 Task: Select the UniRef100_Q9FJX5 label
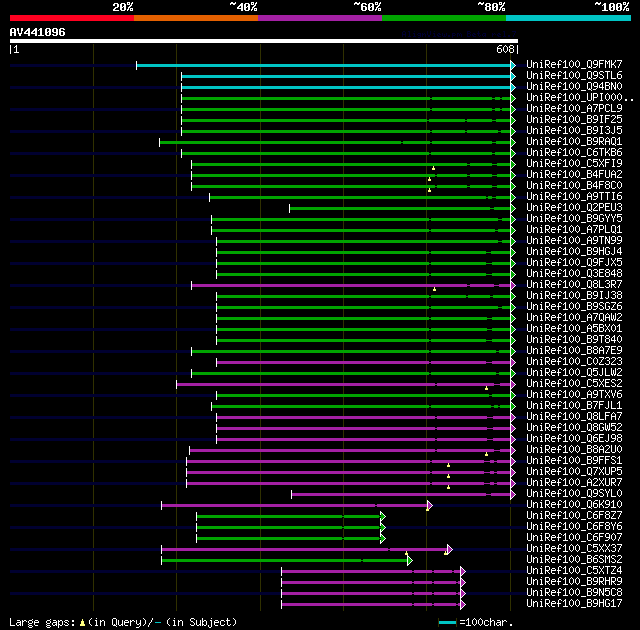click(574, 263)
